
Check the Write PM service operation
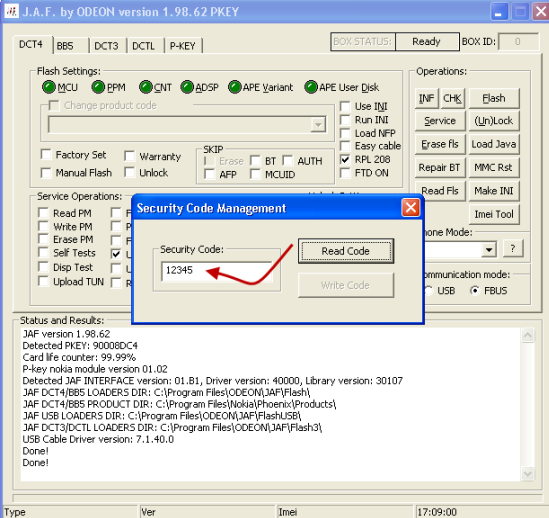(43, 226)
